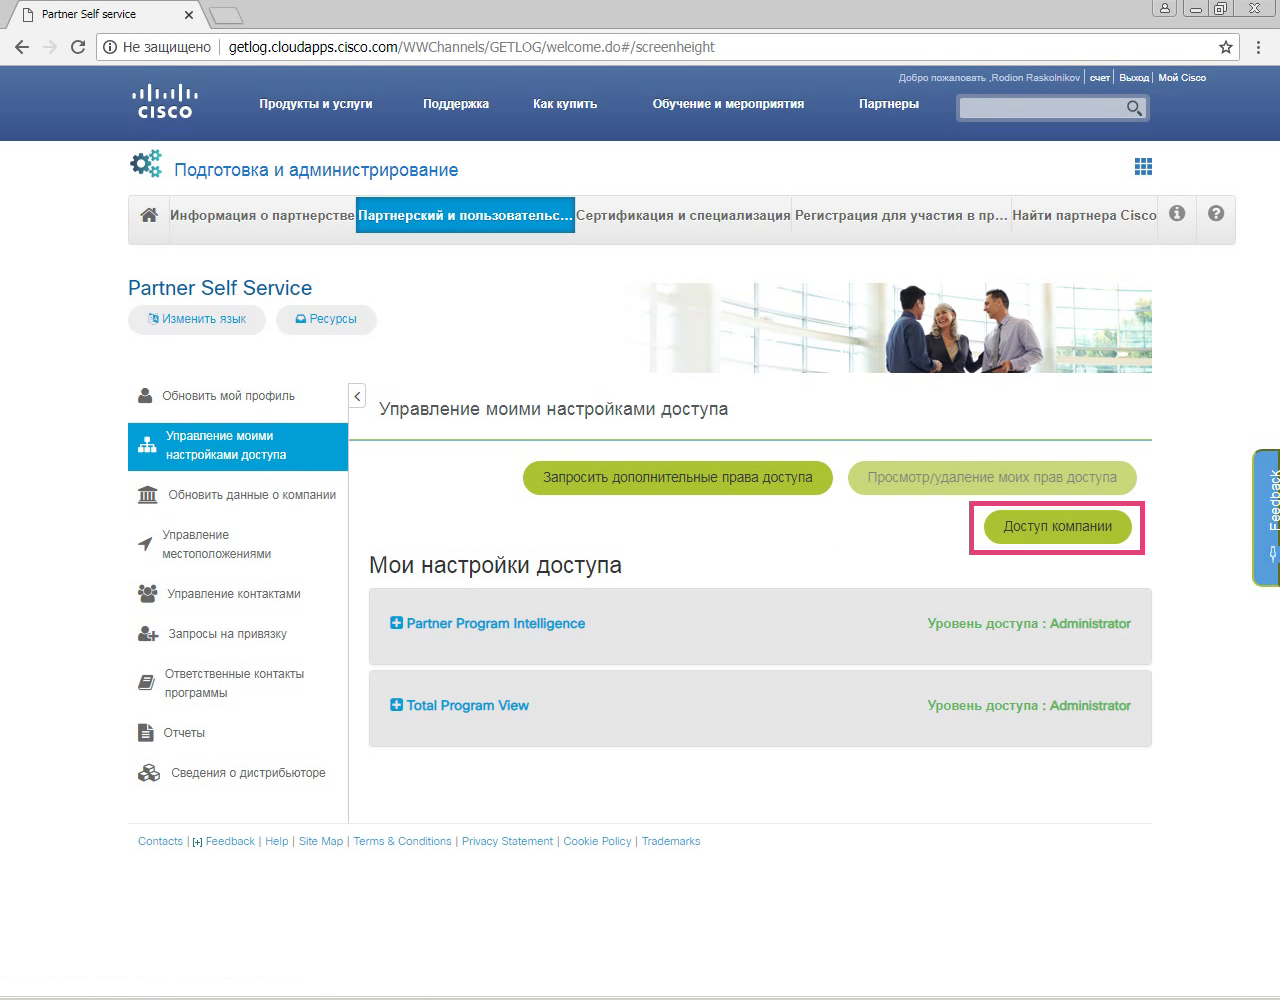
Task: Click the banner photo of business people
Action: click(889, 328)
